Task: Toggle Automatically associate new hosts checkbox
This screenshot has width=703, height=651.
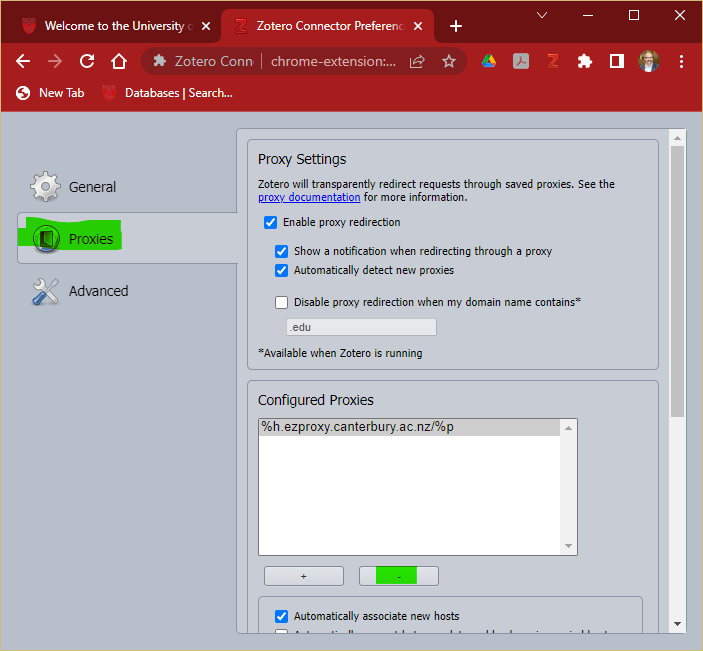Action: [x=282, y=616]
